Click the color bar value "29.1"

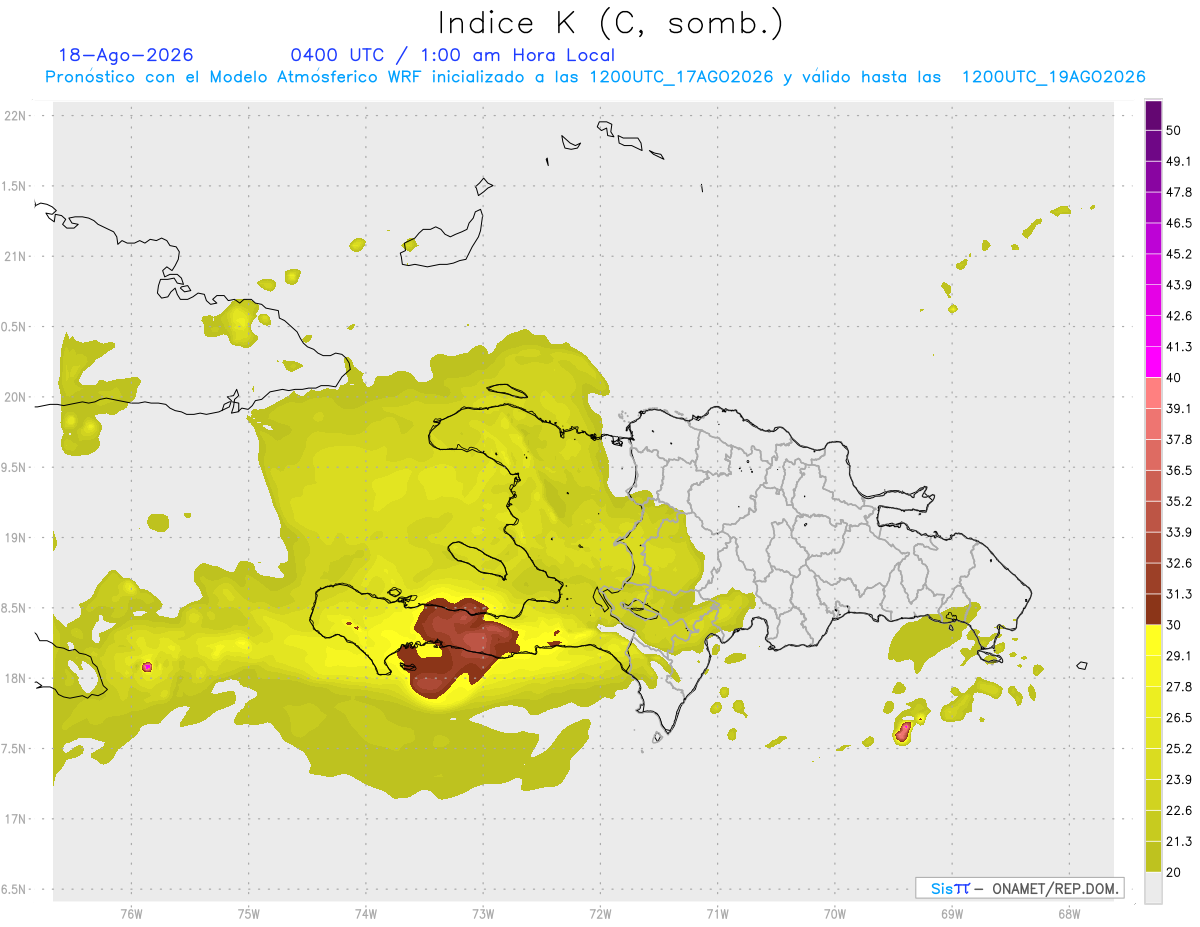[1180, 656]
